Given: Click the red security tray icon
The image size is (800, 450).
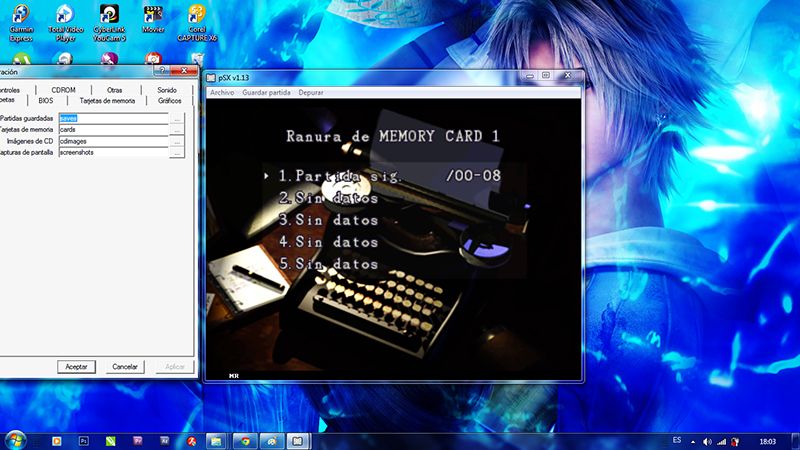Looking at the screenshot, I should click(735, 441).
